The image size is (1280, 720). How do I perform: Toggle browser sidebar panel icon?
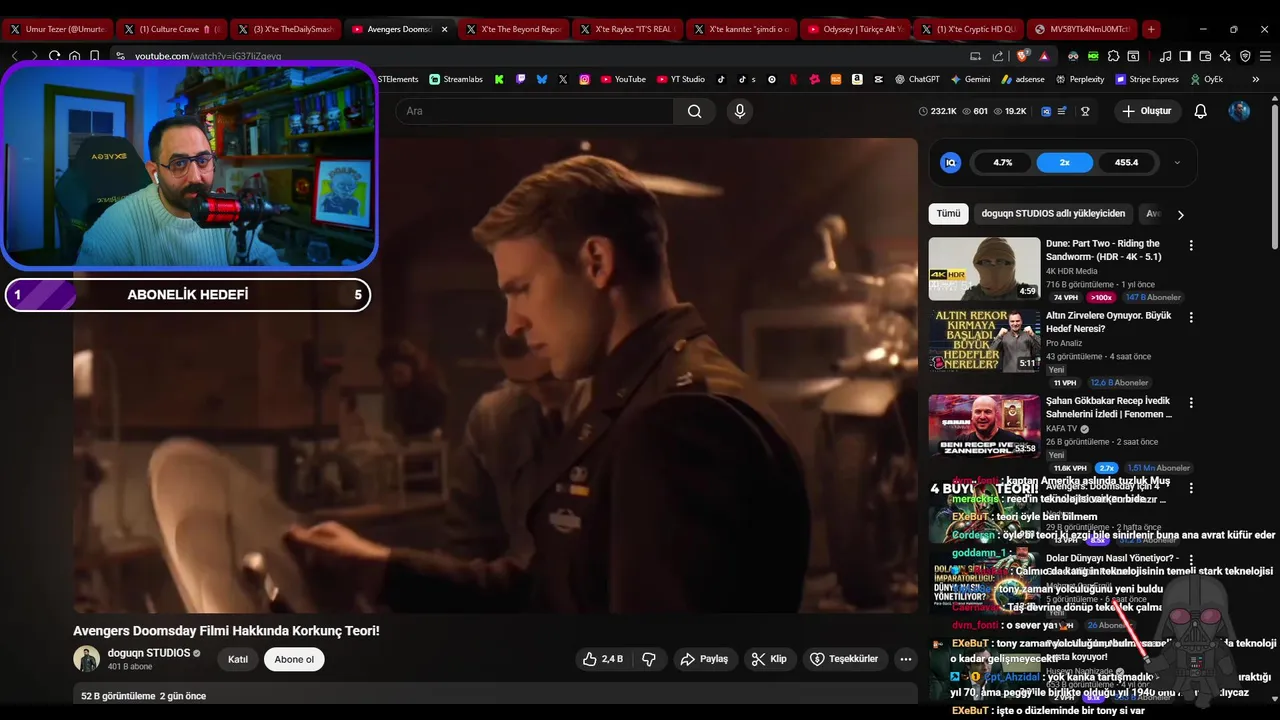[1185, 56]
